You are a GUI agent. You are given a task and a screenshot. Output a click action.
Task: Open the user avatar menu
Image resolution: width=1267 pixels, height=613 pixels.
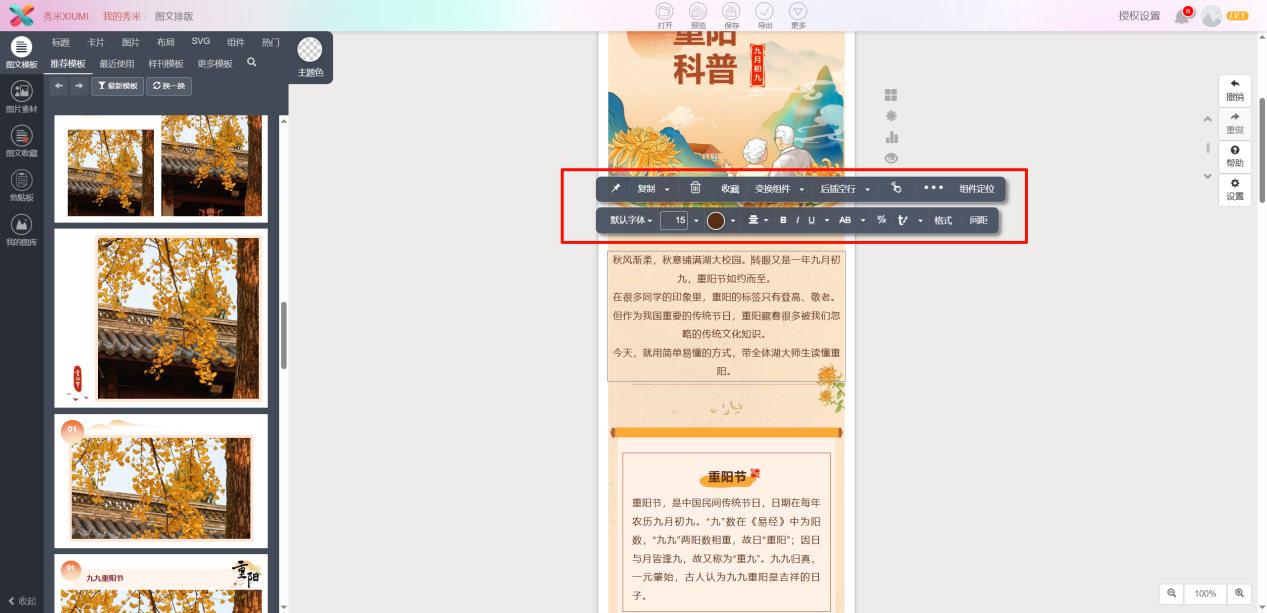(x=1212, y=16)
